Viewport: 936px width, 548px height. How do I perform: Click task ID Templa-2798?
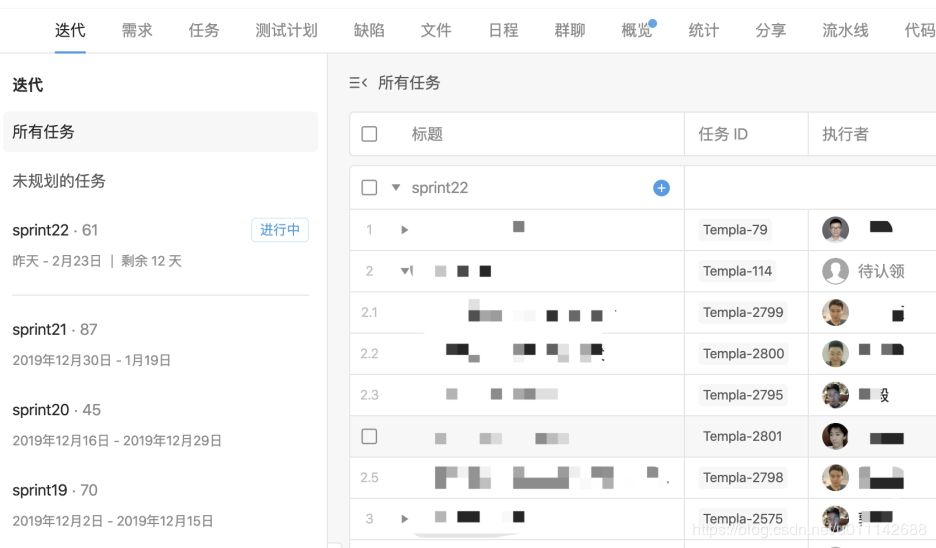pos(743,478)
